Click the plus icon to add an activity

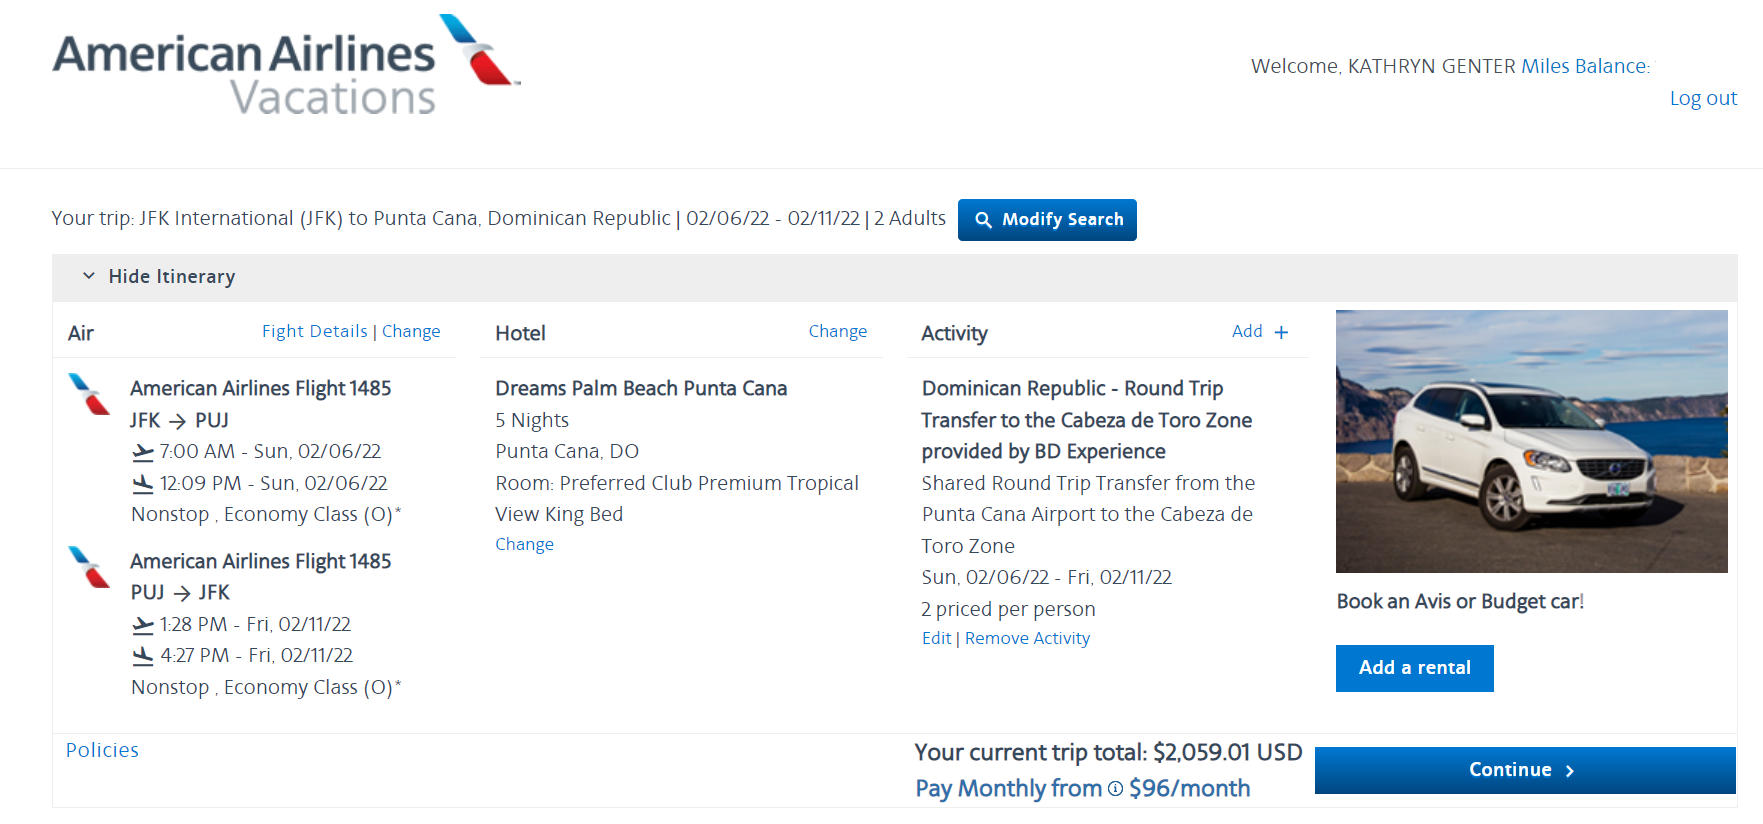(1281, 331)
